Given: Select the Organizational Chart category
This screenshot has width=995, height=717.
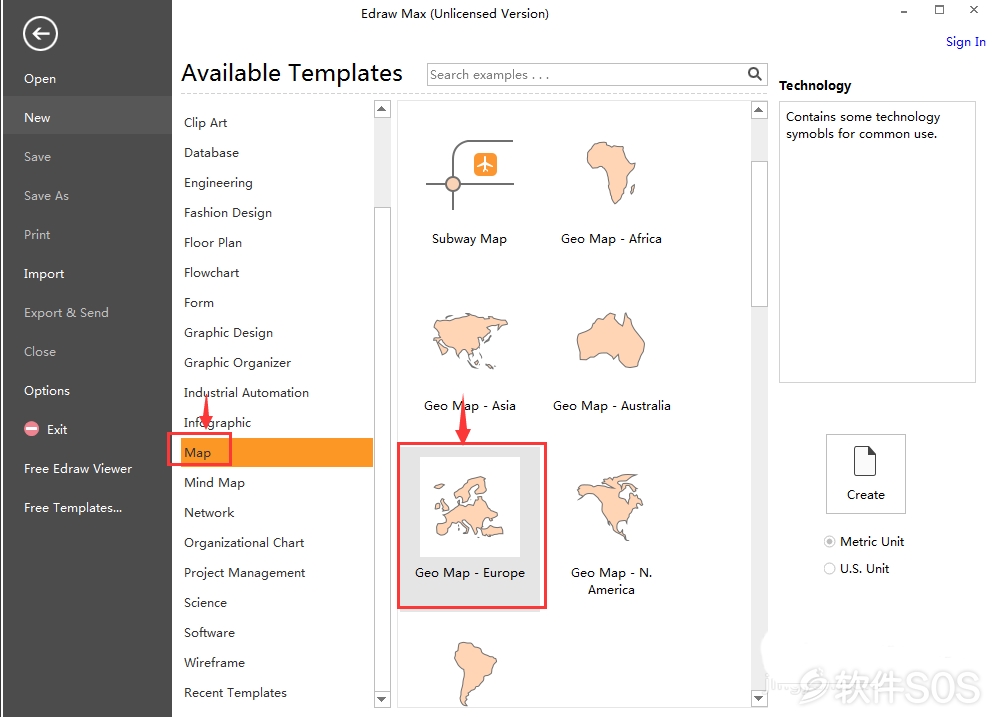Looking at the screenshot, I should (x=244, y=543).
